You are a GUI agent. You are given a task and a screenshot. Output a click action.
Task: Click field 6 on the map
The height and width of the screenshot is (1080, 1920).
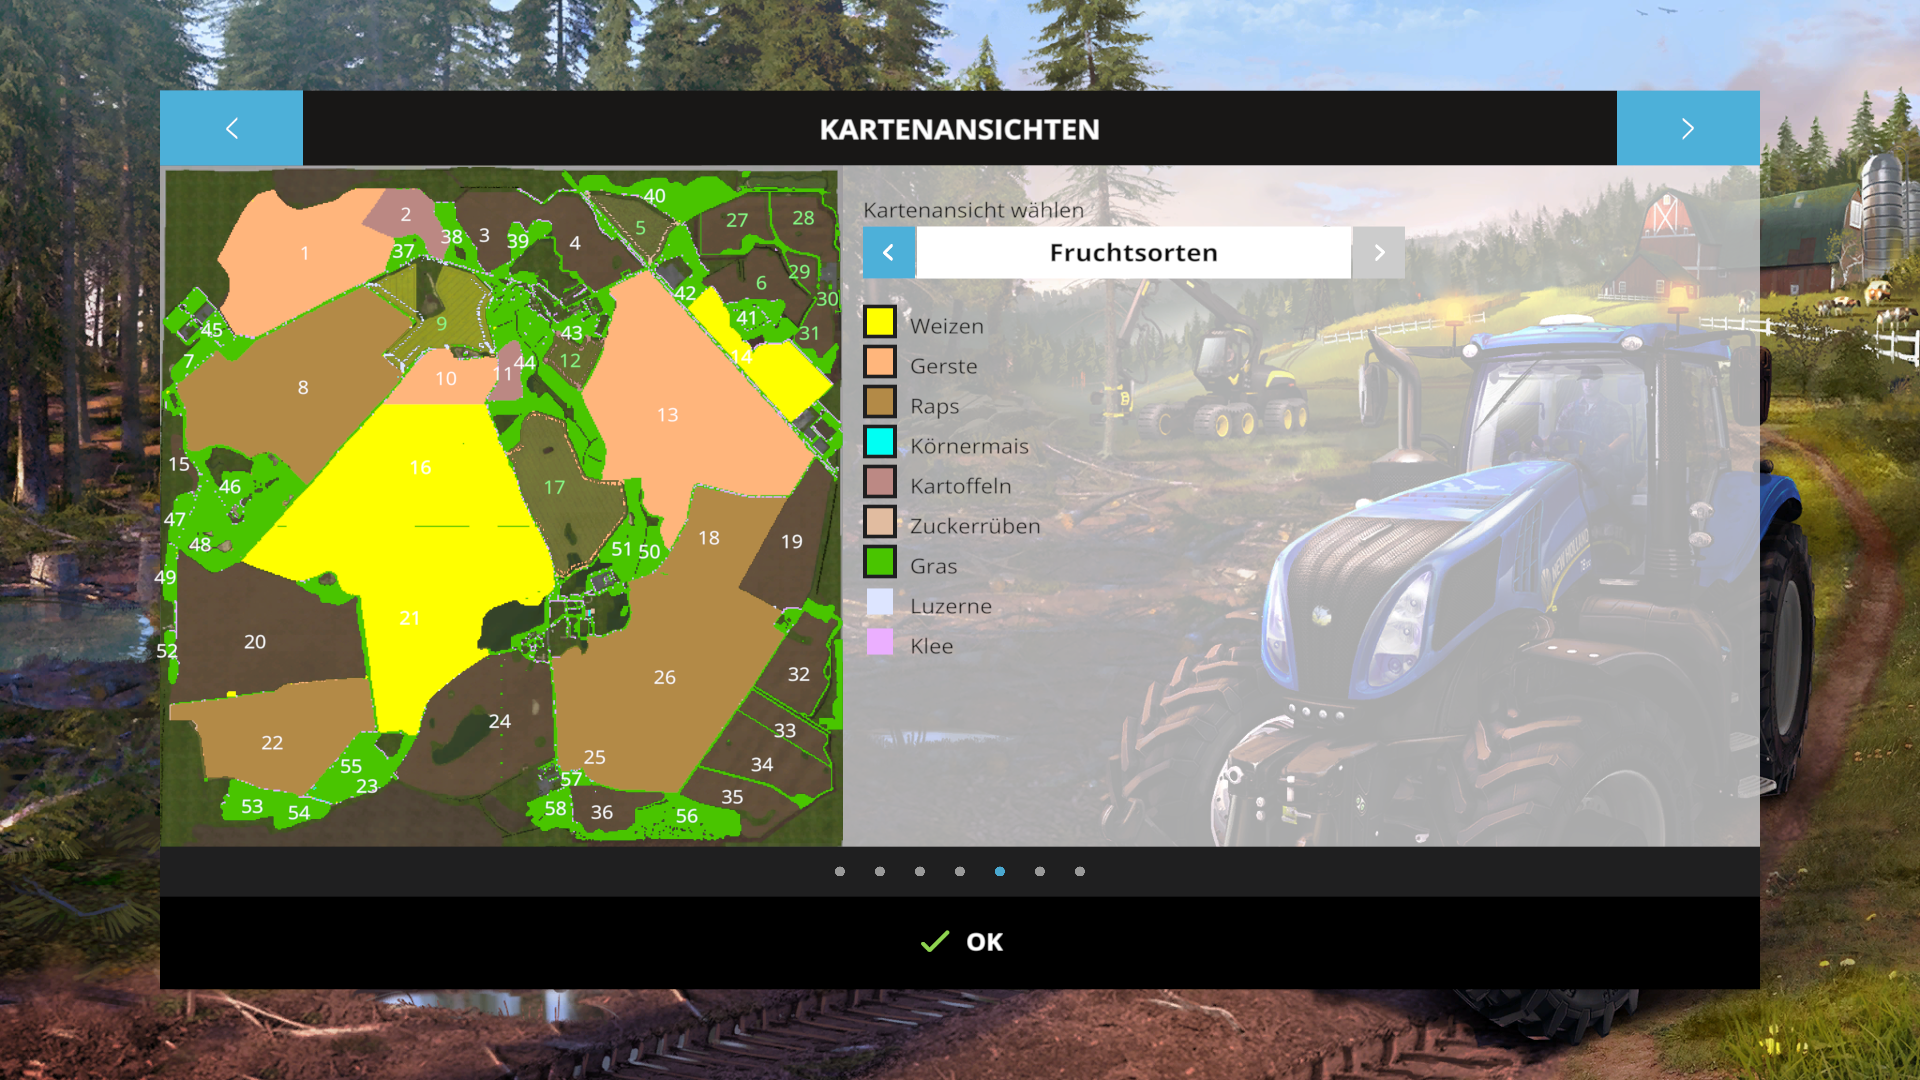coord(761,283)
